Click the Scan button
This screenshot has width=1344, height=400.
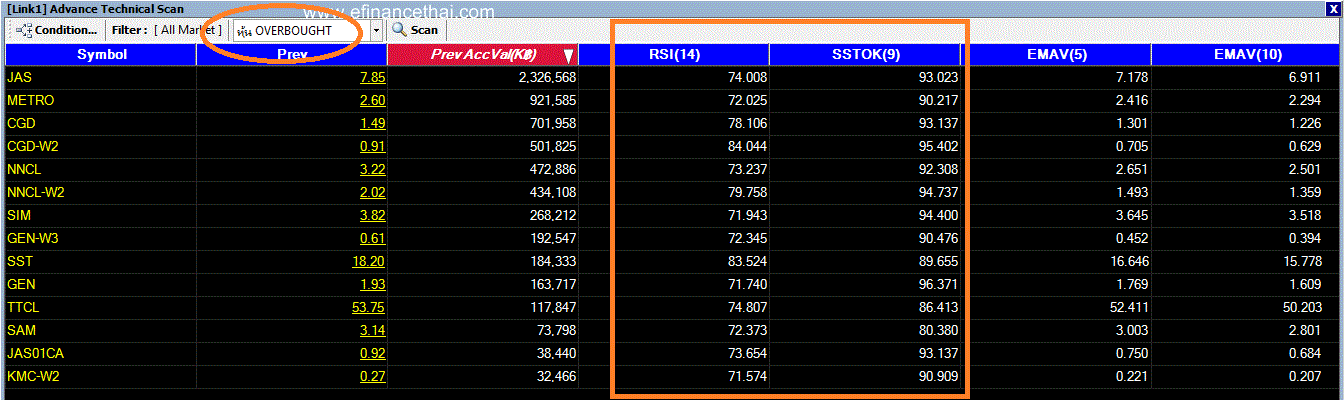point(415,30)
